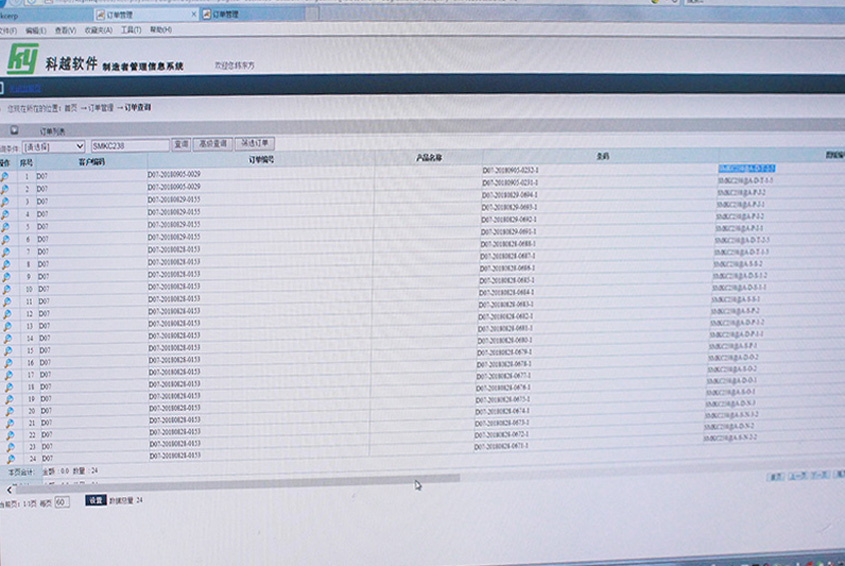The height and width of the screenshot is (566, 845).
Task: Click the magnifier icon in row 10
Action: click(x=5, y=288)
